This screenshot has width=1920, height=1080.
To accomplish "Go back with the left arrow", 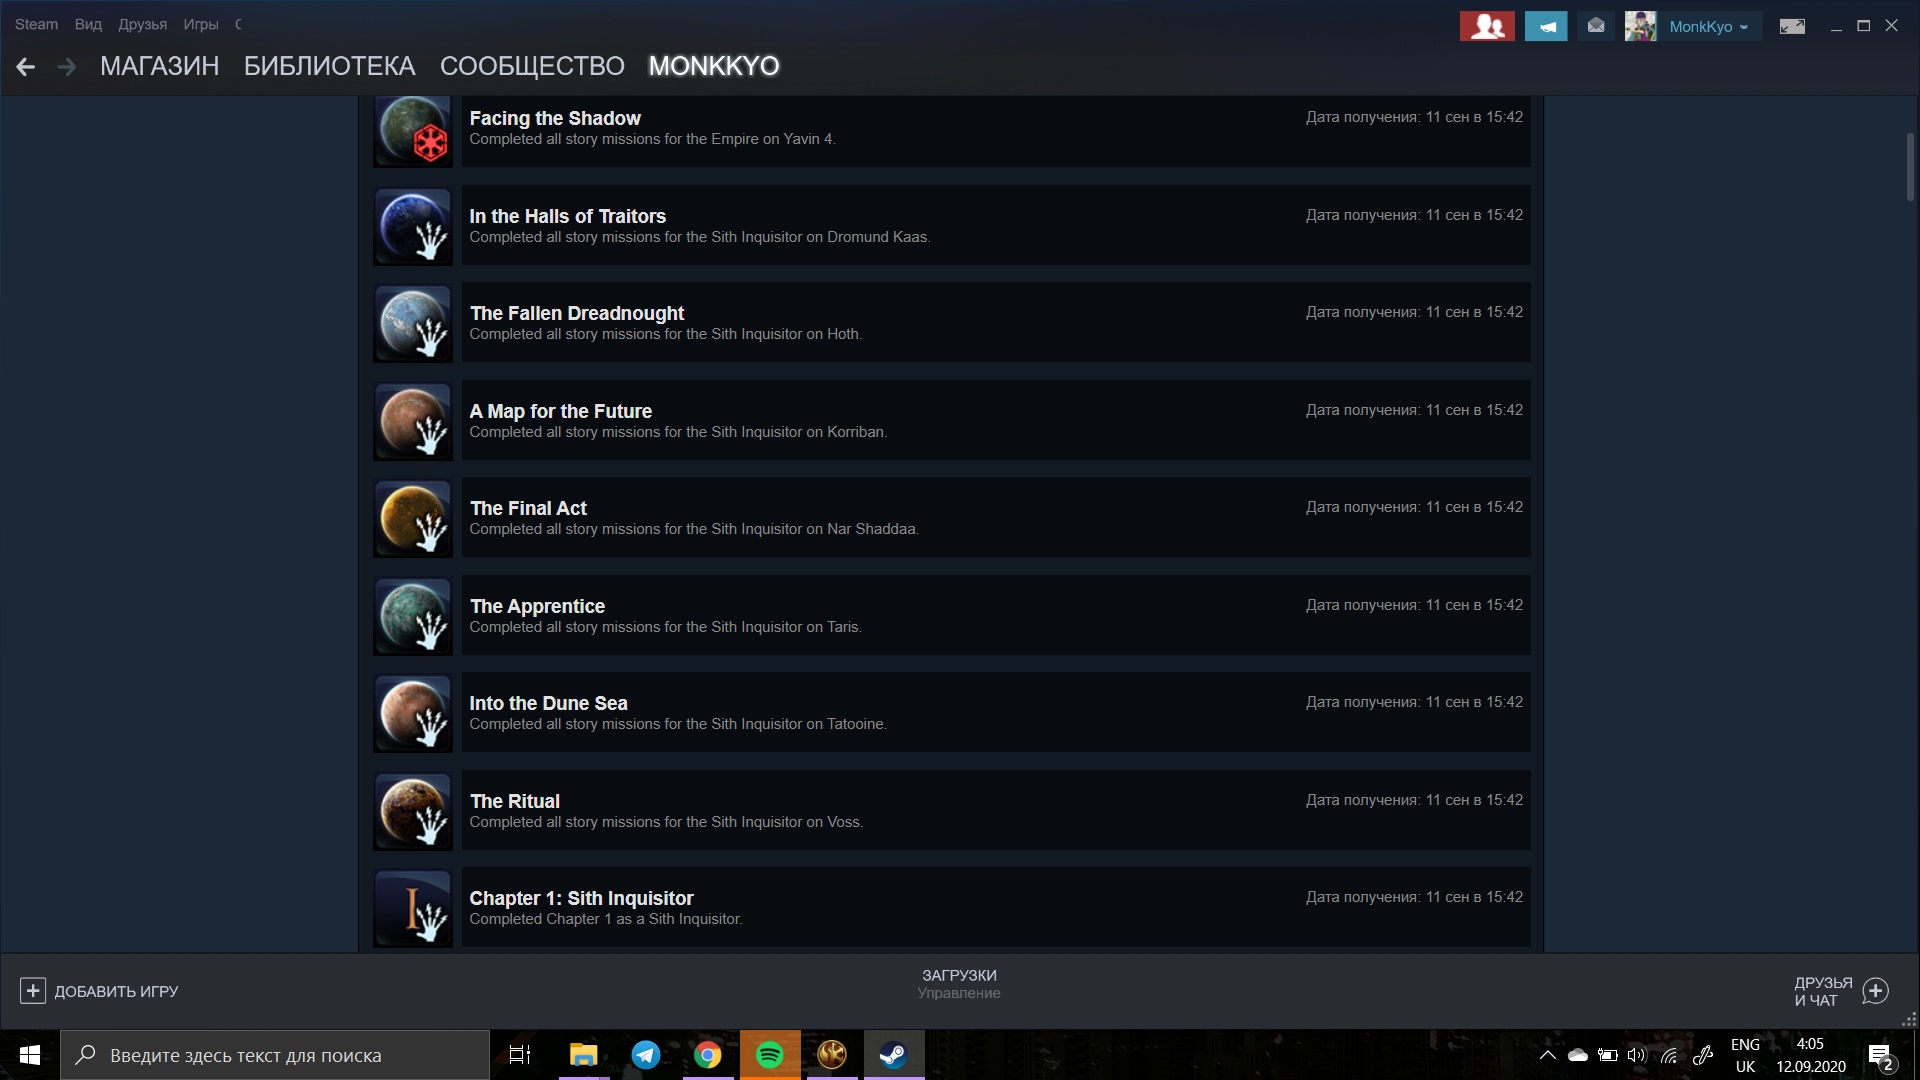I will pyautogui.click(x=26, y=66).
